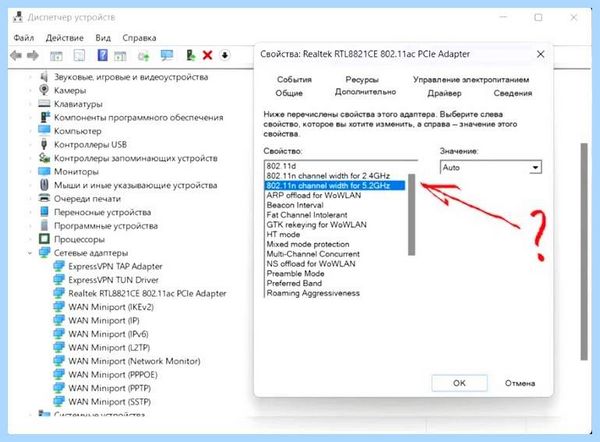Expand the USB controllers category
This screenshot has height=442, width=600.
[30, 145]
